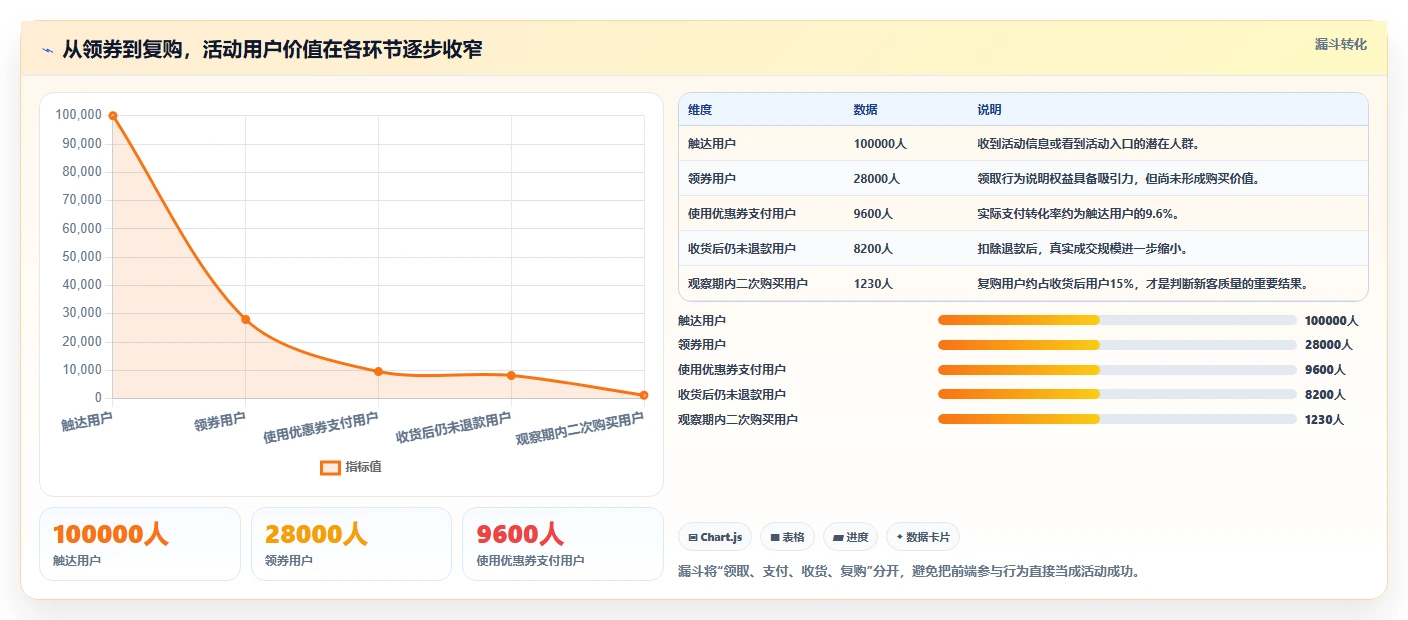Click the 表格 tag chip
This screenshot has height=620, width=1408.
pyautogui.click(x=788, y=537)
